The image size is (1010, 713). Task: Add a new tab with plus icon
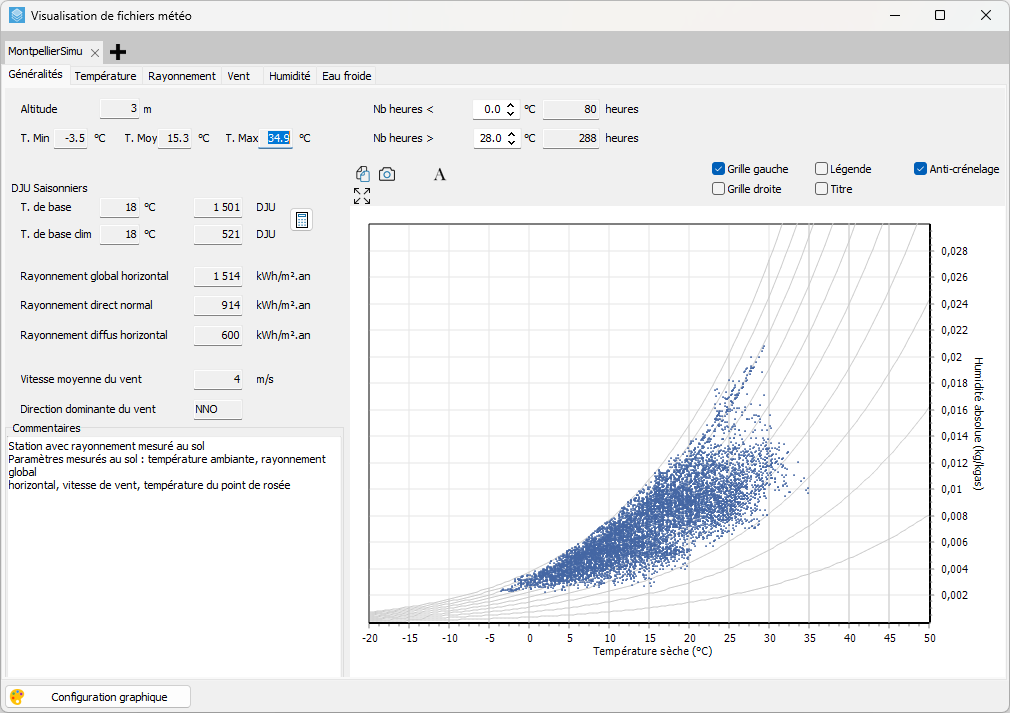118,52
